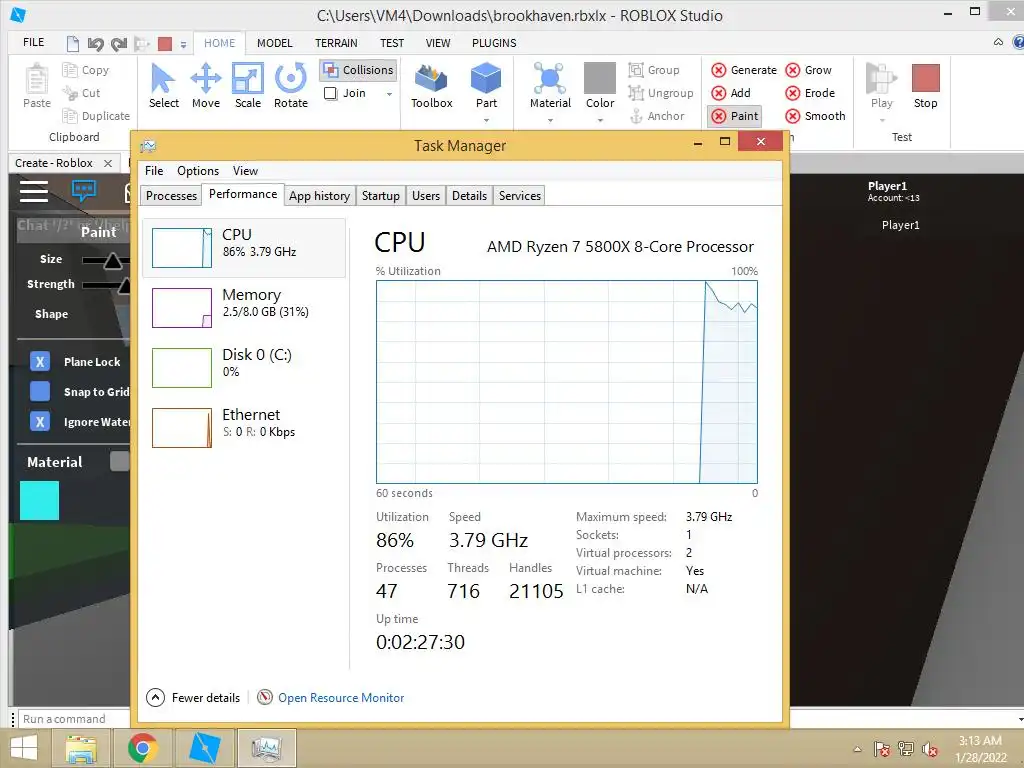This screenshot has width=1024, height=768.
Task: Open the FILE menu in Roblox Studio
Action: (33, 42)
